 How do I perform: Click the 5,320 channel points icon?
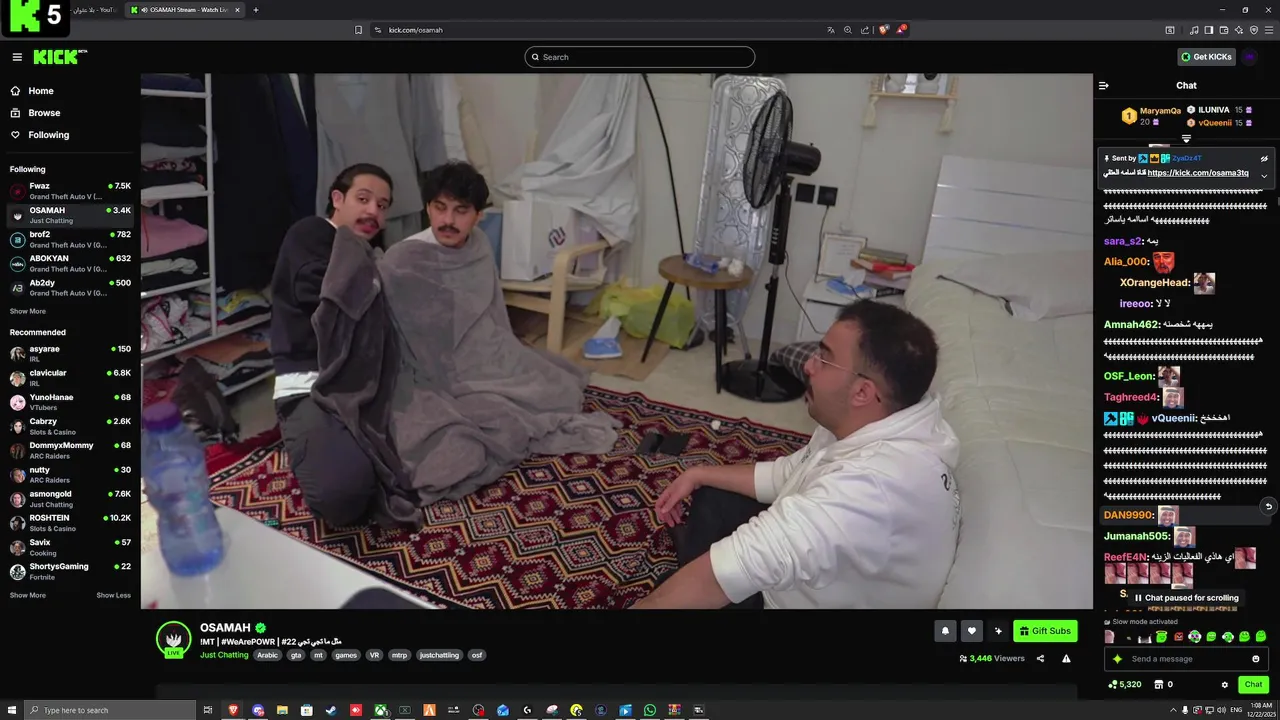(x=1125, y=685)
